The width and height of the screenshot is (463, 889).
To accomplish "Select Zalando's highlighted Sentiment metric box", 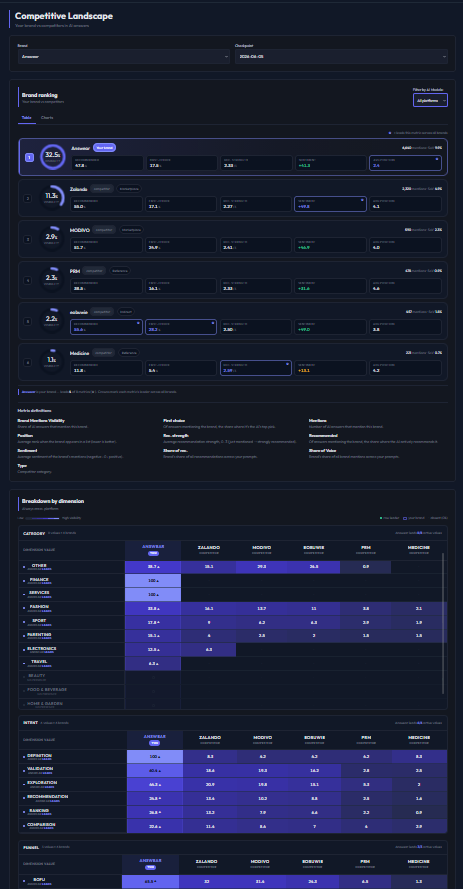I will pos(330,204).
